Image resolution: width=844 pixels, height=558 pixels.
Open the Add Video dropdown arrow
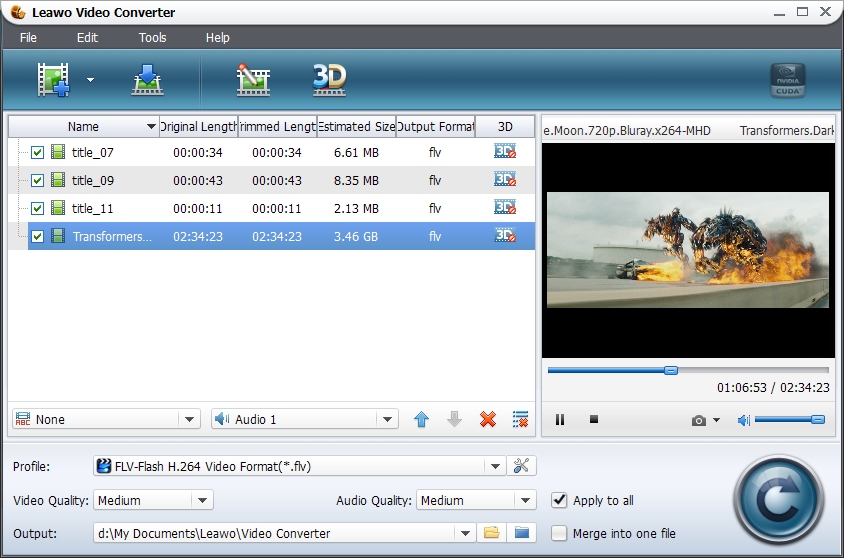(90, 80)
